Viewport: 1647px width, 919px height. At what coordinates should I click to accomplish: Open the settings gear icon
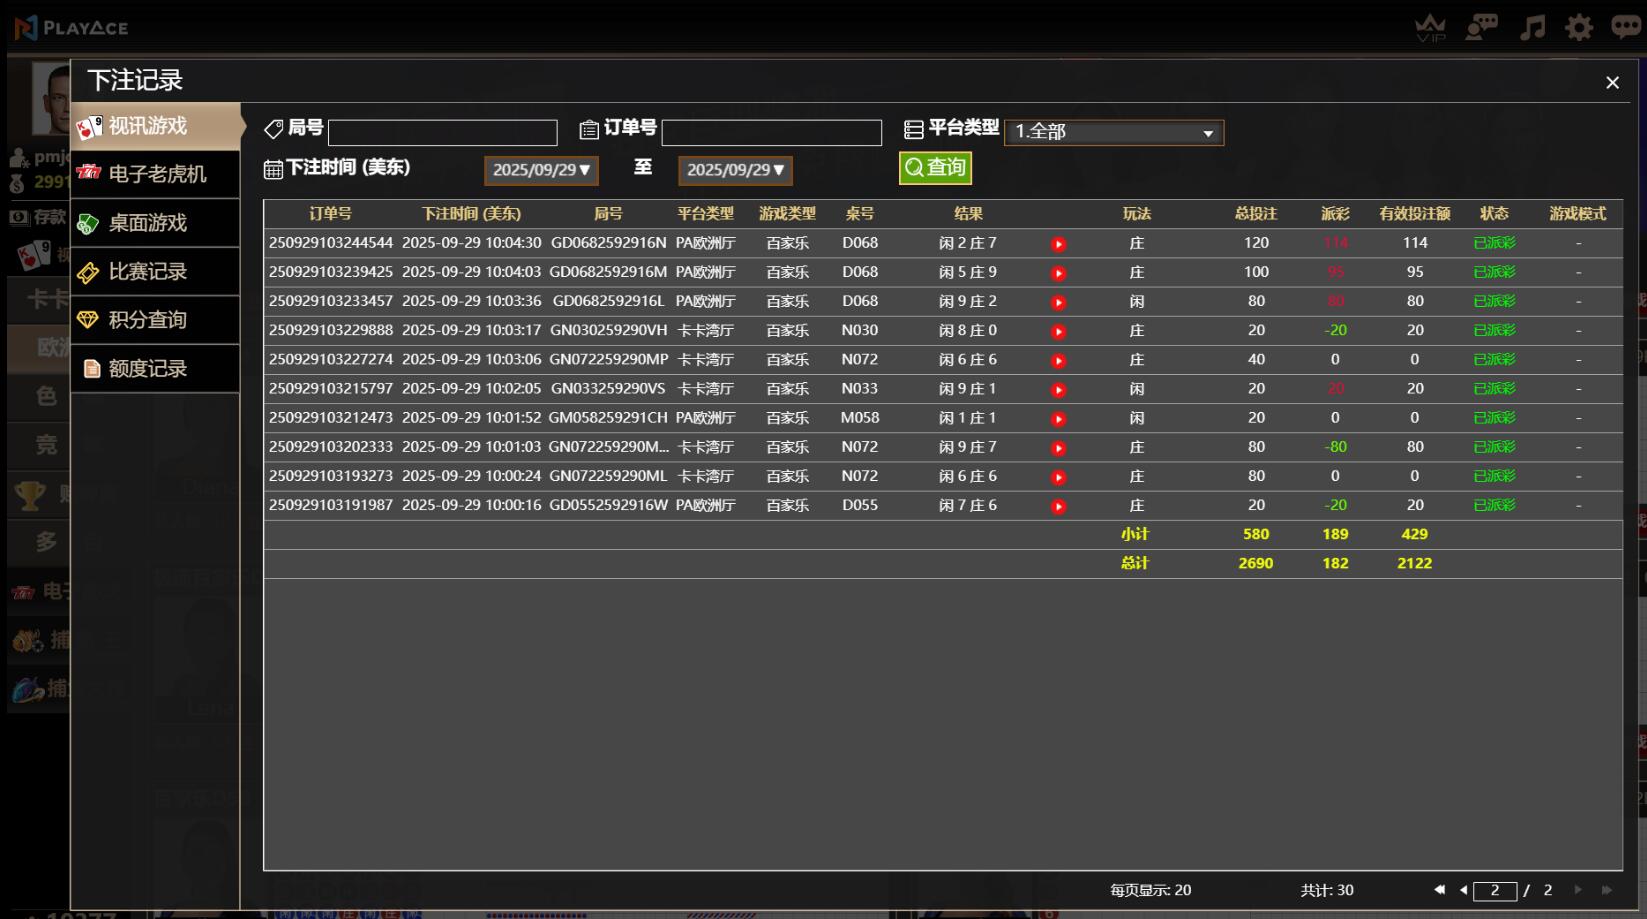[x=1579, y=27]
